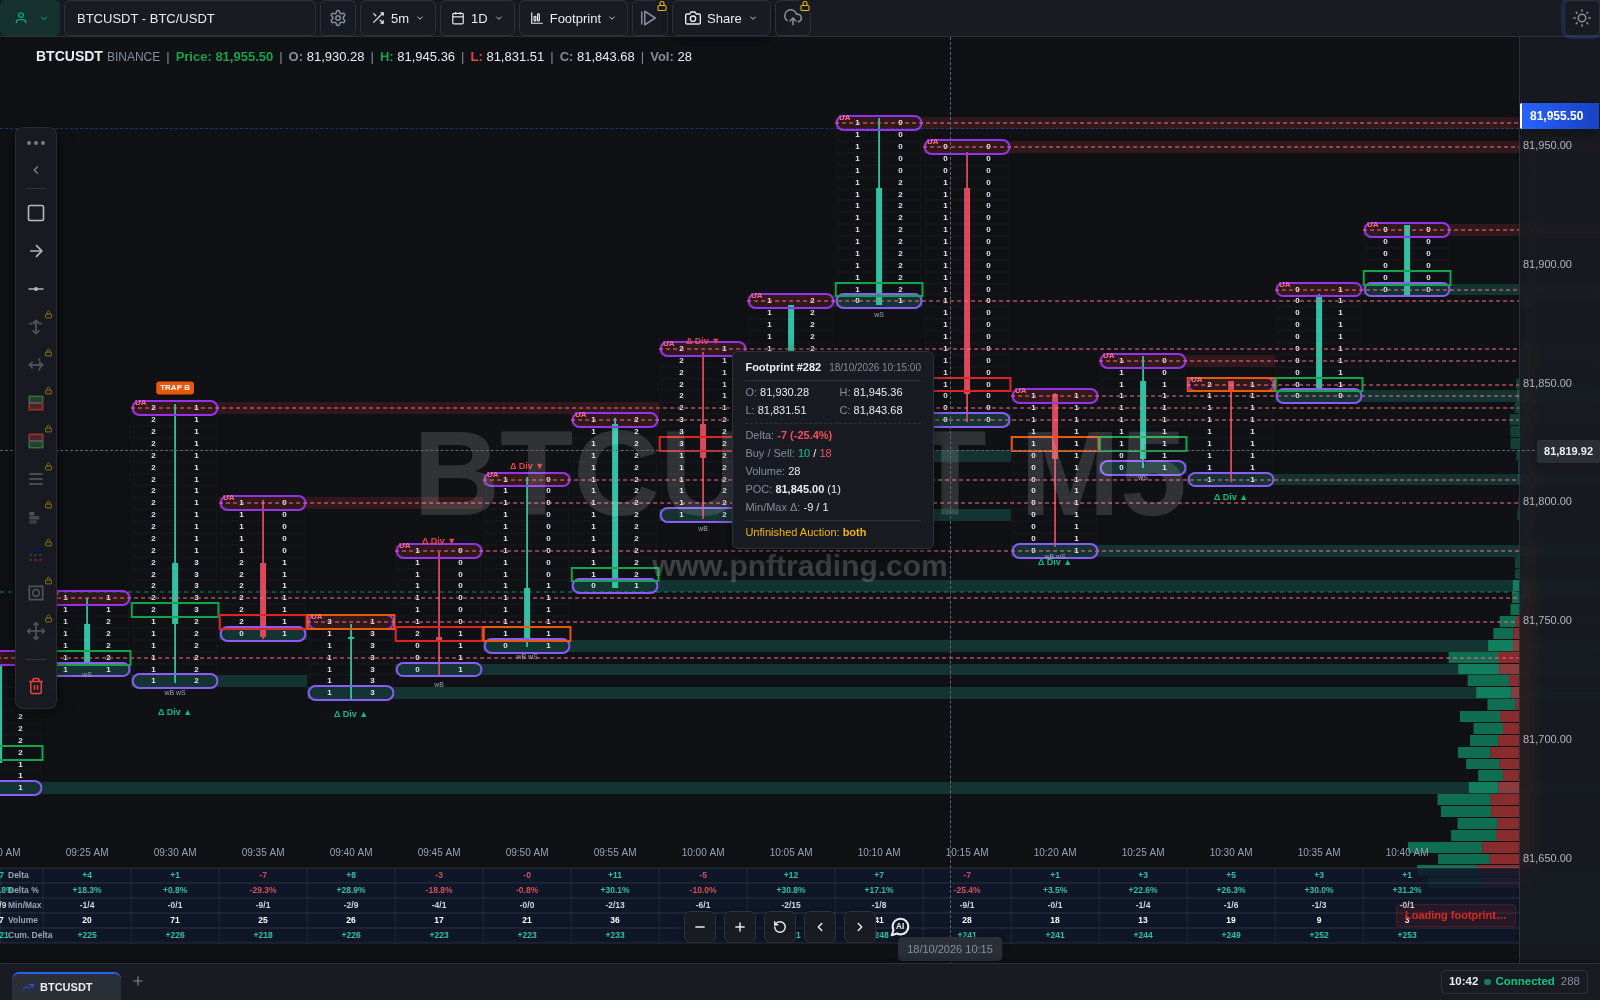Click the +28.9% delta percent cell
Viewport: 1600px width, 1000px height.
pos(351,890)
